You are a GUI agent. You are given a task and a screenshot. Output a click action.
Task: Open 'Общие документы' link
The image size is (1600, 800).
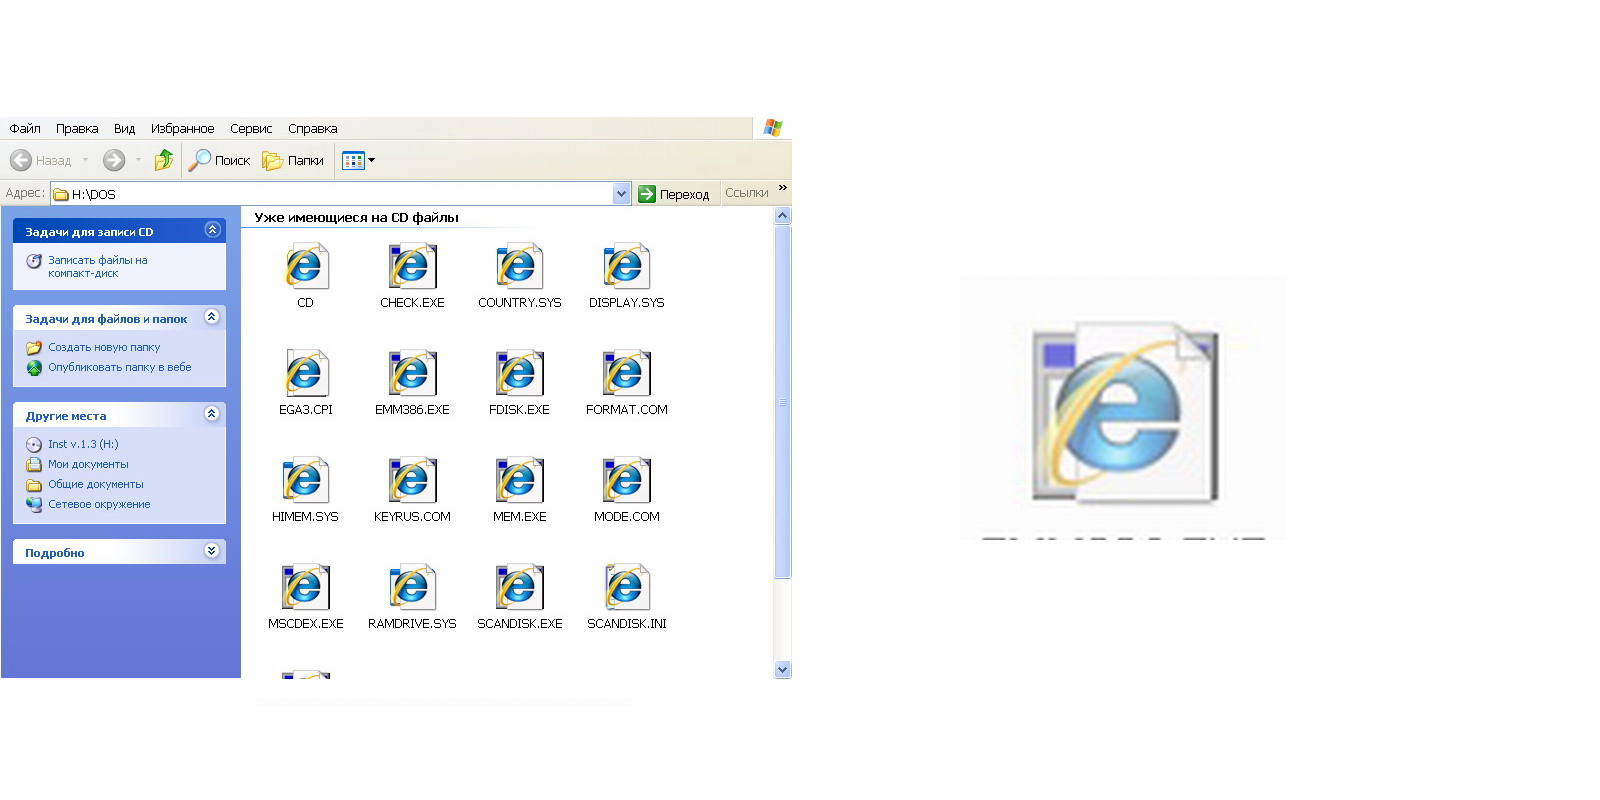pos(96,484)
